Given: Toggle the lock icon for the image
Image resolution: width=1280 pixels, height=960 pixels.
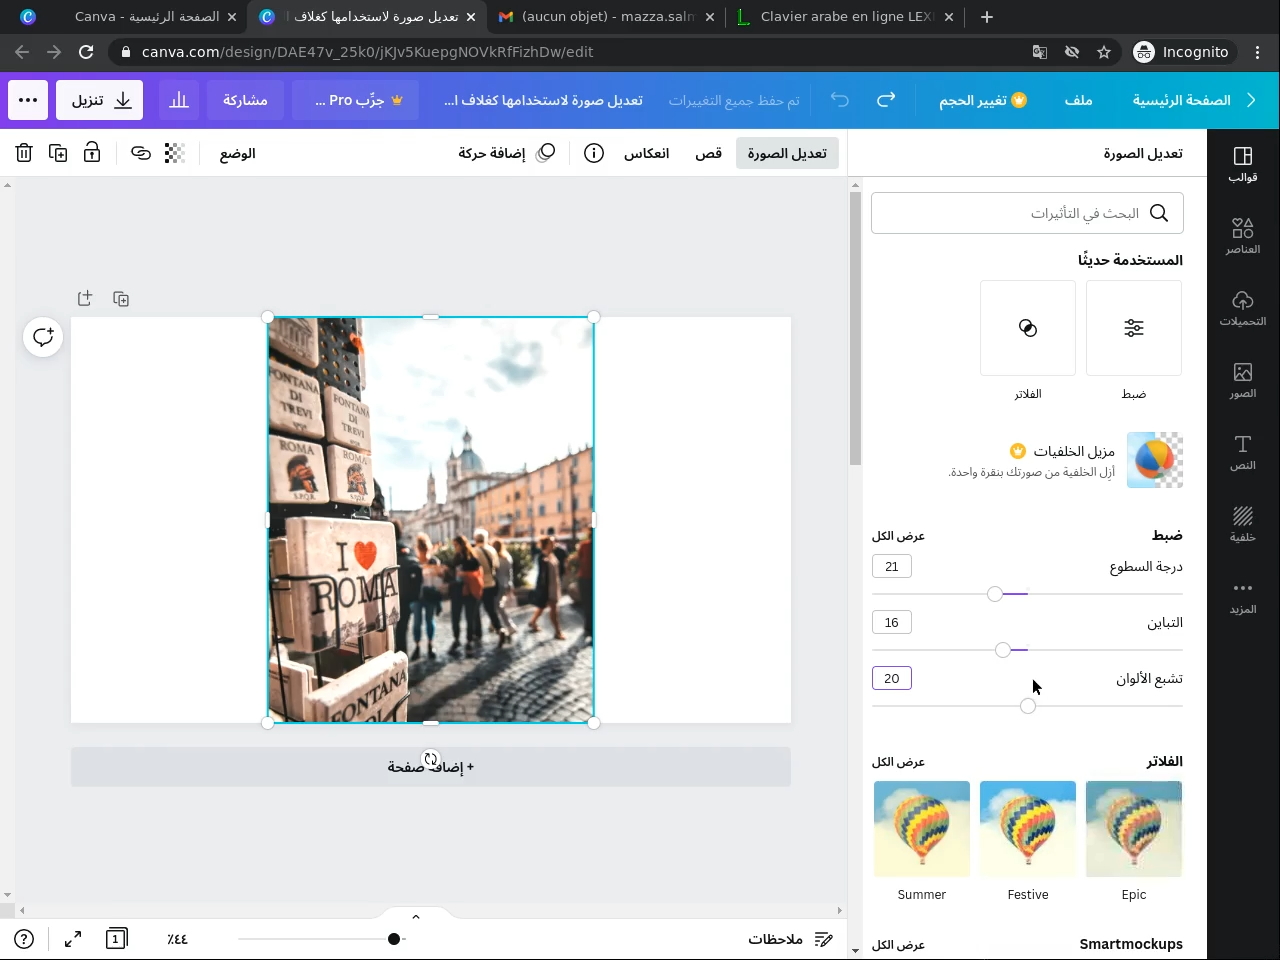Looking at the screenshot, I should tap(92, 153).
